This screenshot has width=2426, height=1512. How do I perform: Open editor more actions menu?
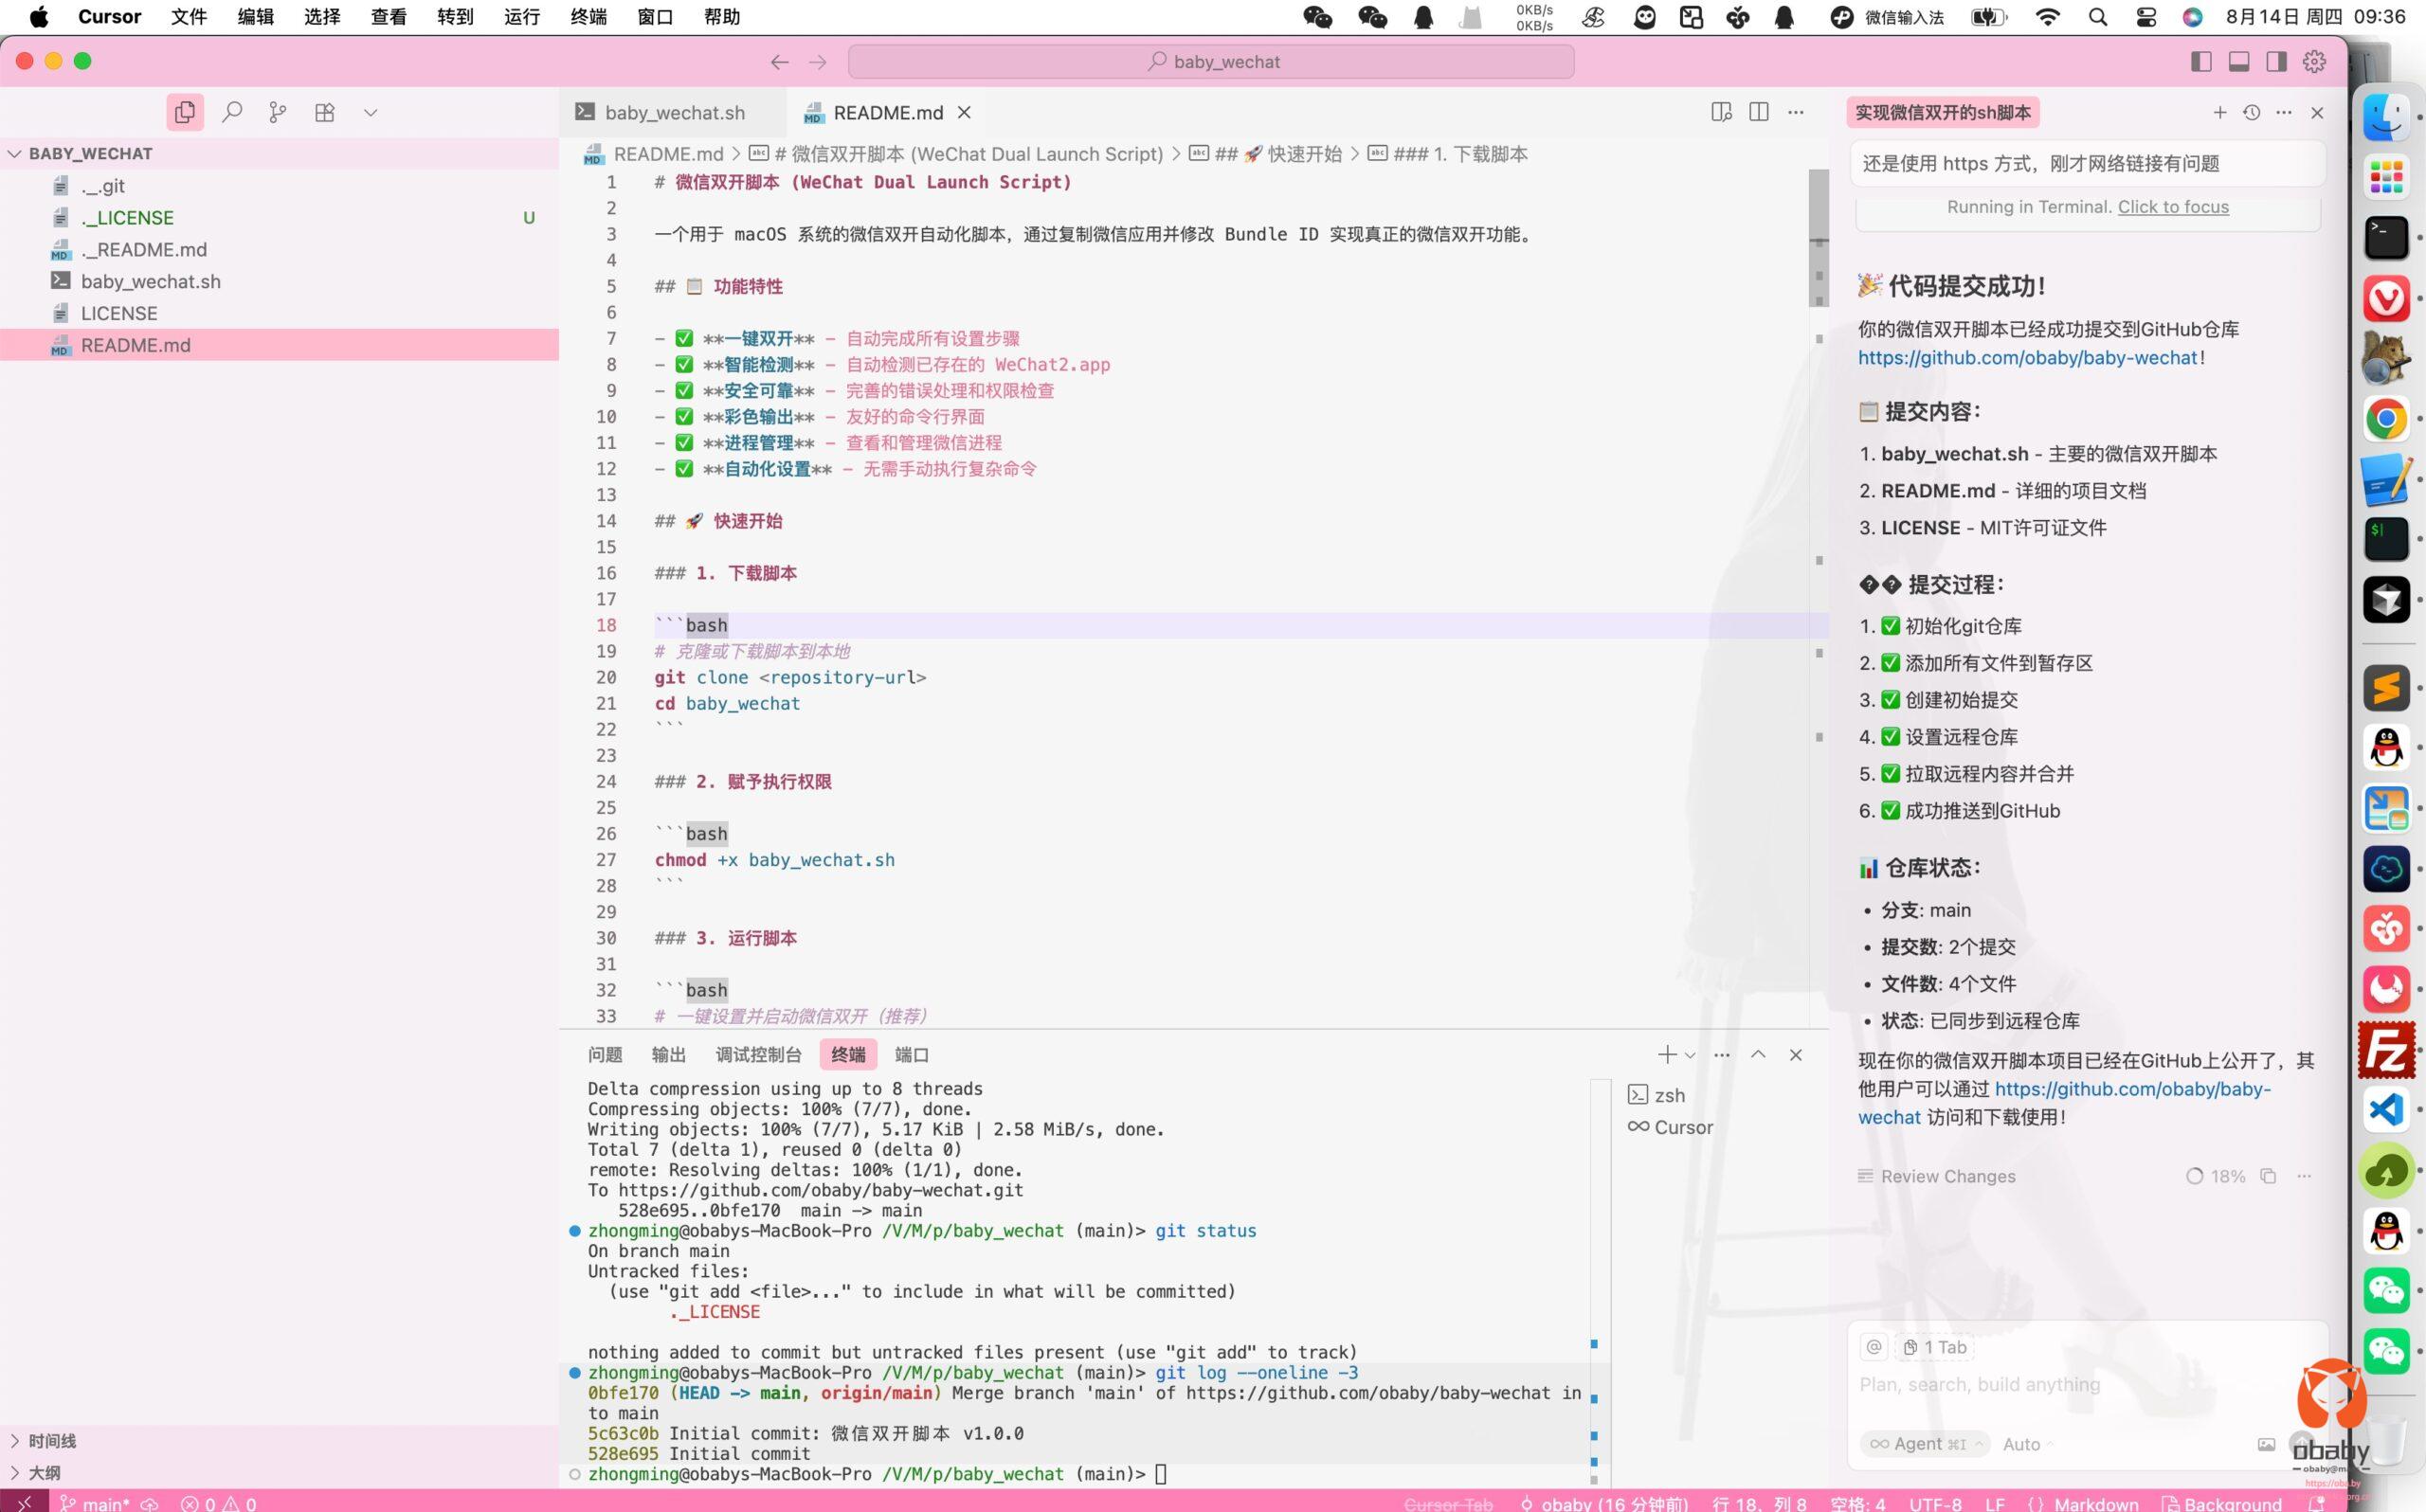coord(1796,112)
